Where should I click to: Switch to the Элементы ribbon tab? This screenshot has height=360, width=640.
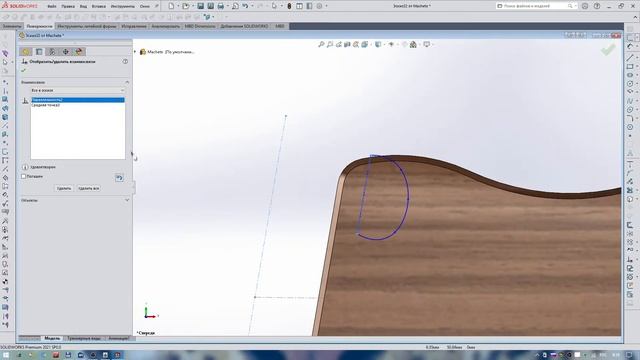[x=12, y=26]
